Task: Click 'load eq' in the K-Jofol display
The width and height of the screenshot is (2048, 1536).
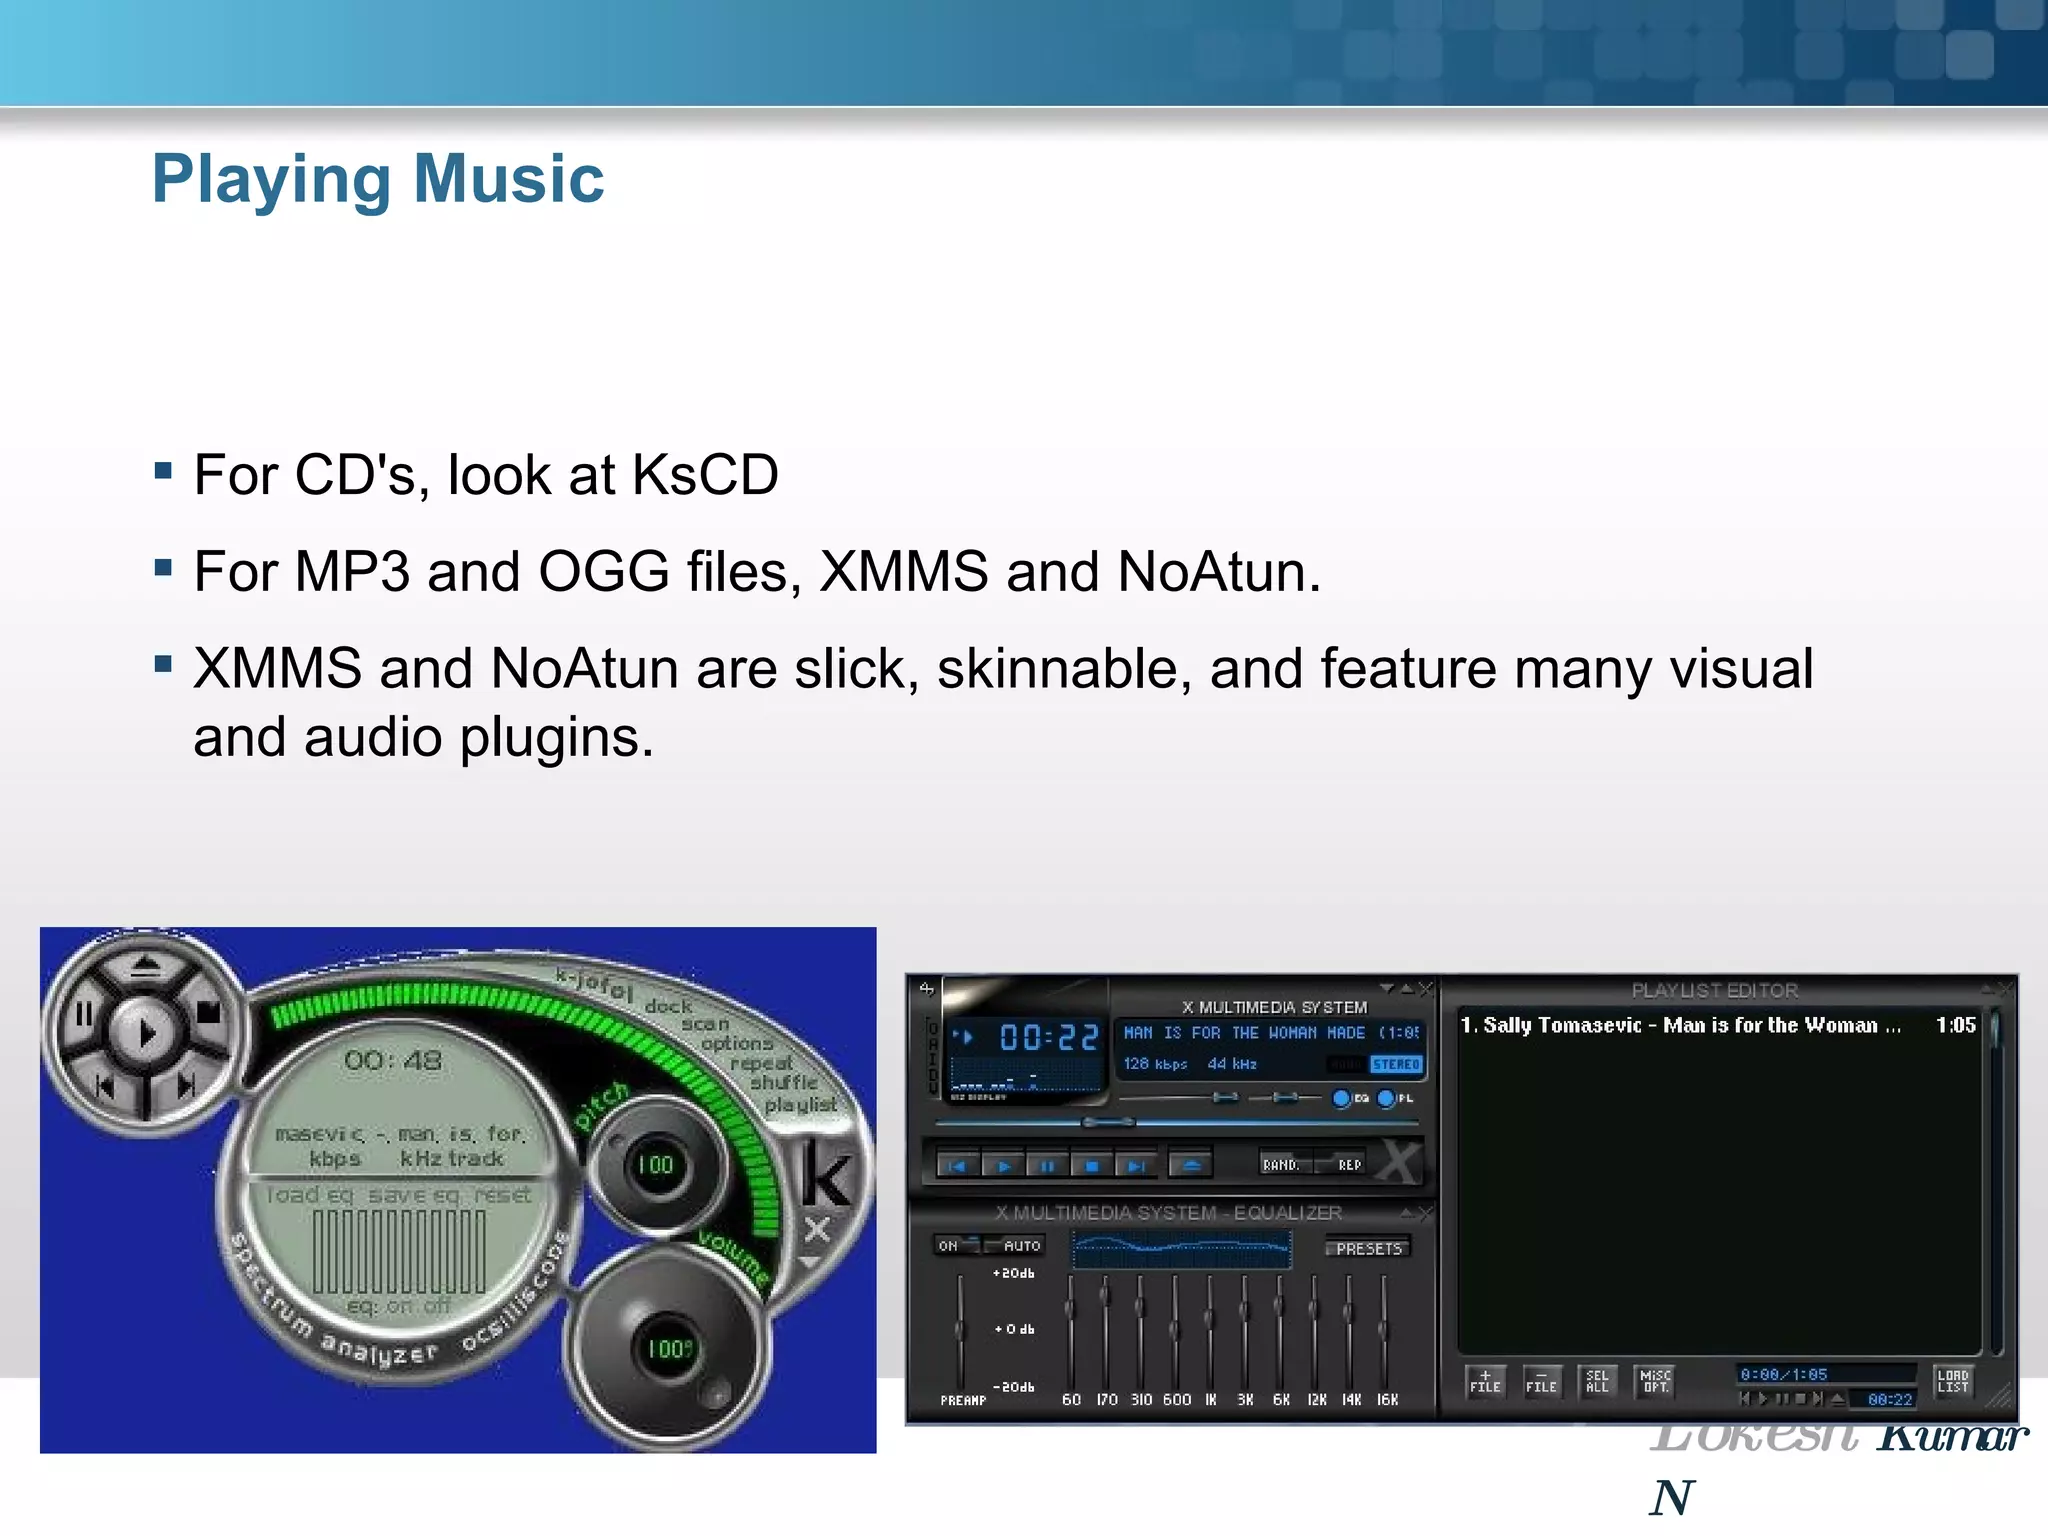Action: tap(309, 1195)
